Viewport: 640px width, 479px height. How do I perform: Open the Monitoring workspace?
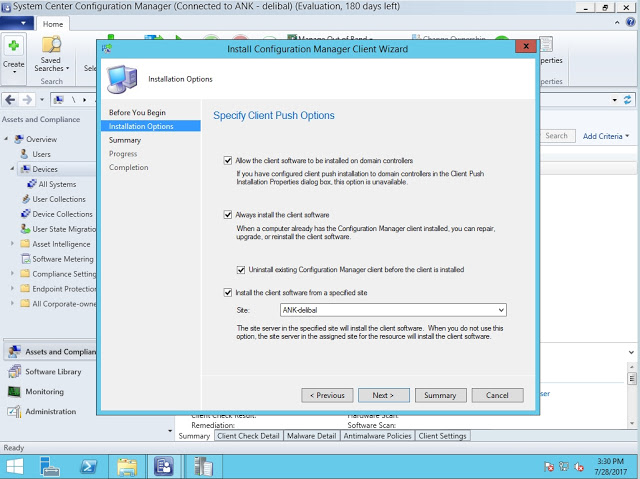14,392
